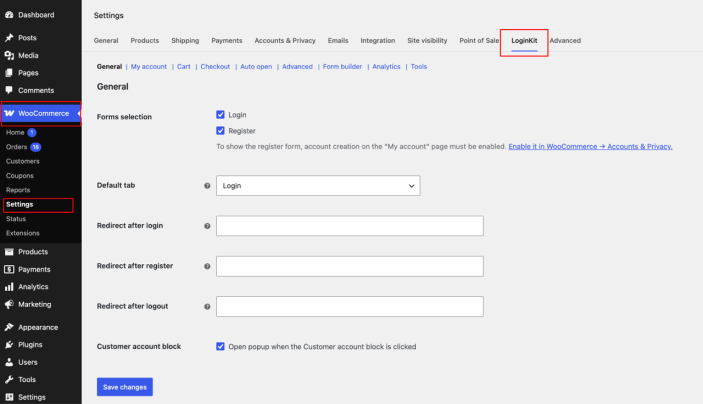Uncheck the Register form checkbox
Screen dimensions: 703x404
(x=220, y=131)
